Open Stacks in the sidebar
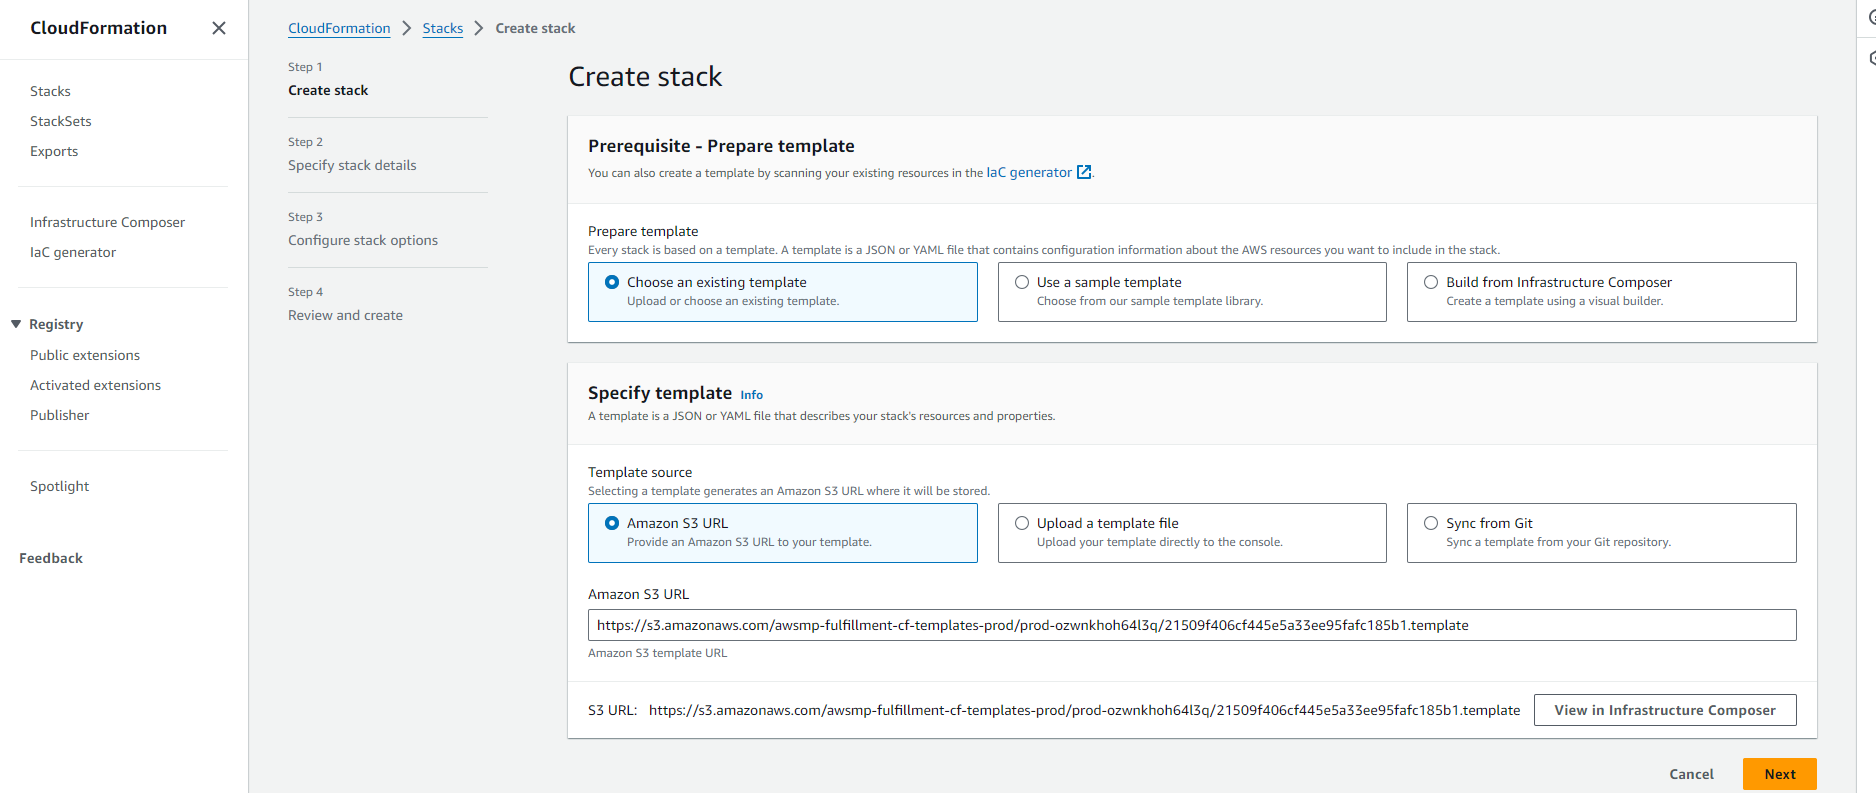This screenshot has width=1876, height=793. pyautogui.click(x=50, y=91)
